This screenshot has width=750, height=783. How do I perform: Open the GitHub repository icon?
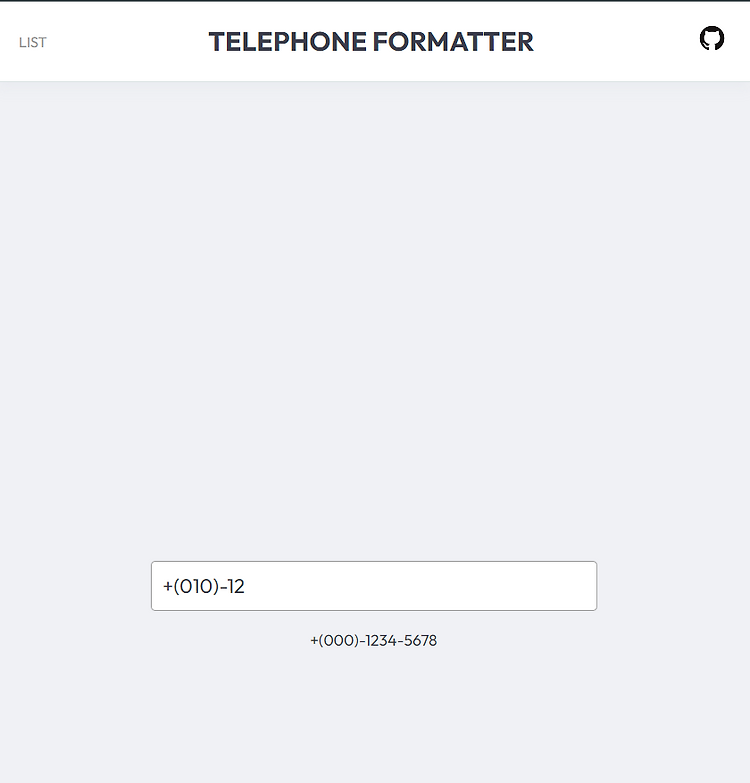click(712, 38)
